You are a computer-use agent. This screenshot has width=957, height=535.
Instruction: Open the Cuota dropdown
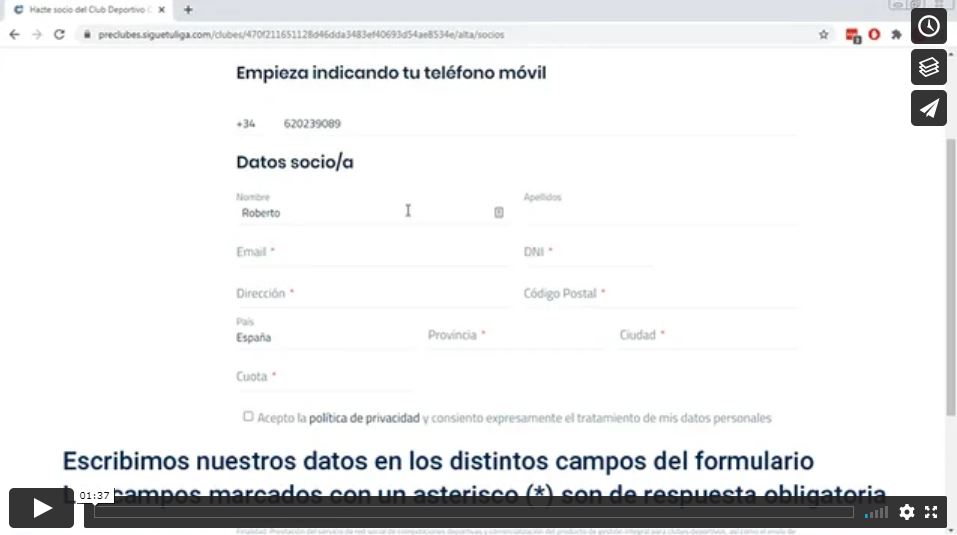click(x=324, y=377)
